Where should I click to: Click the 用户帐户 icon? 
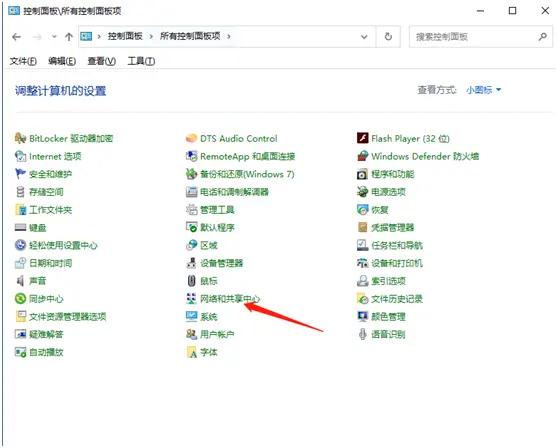191,334
